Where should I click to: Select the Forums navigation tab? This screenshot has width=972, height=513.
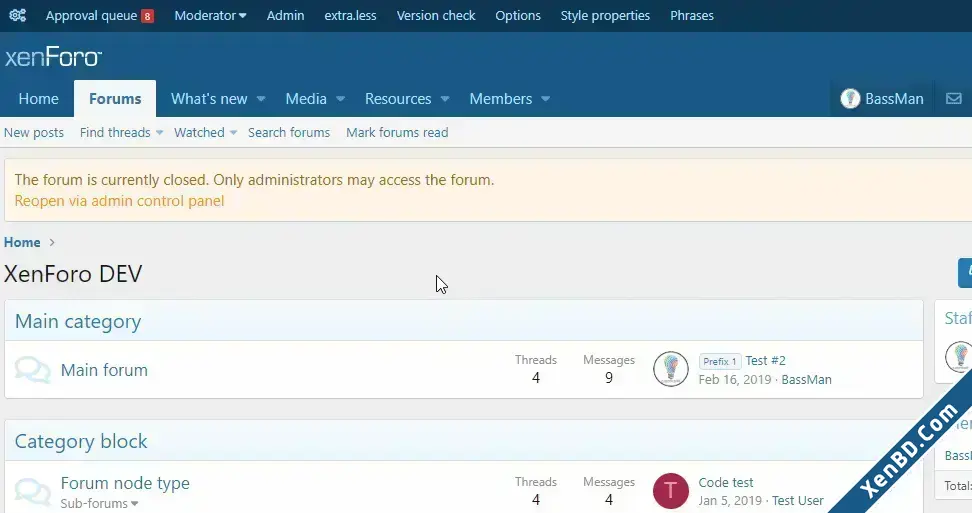coord(115,99)
